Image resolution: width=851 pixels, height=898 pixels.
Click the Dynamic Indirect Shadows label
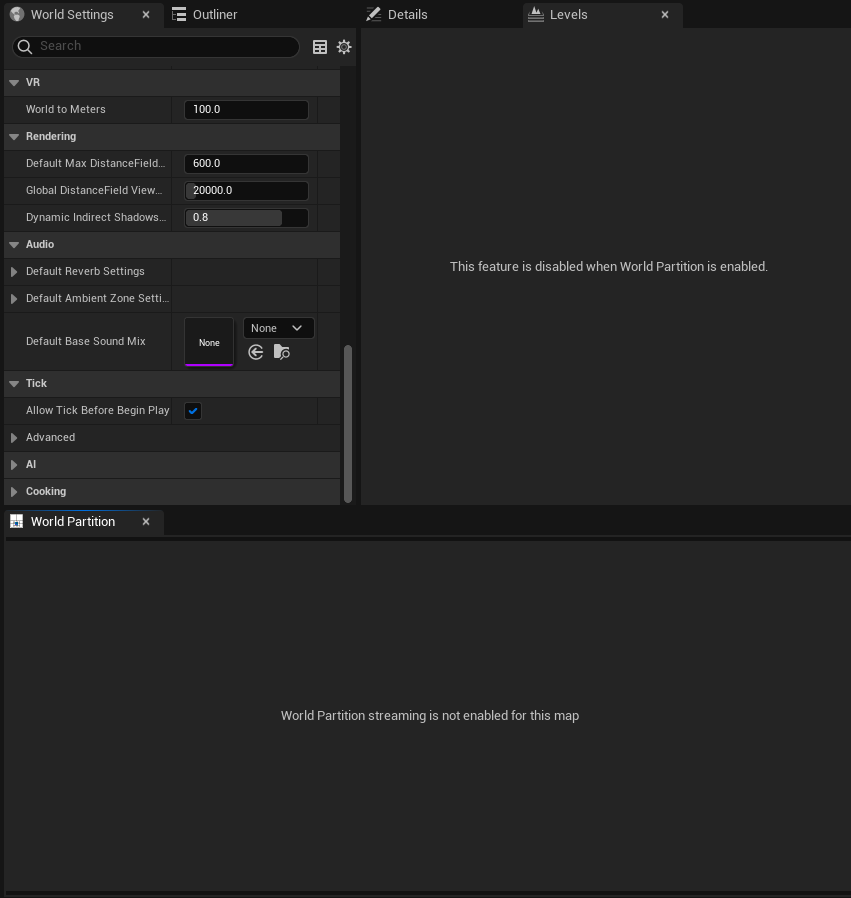[x=96, y=218]
